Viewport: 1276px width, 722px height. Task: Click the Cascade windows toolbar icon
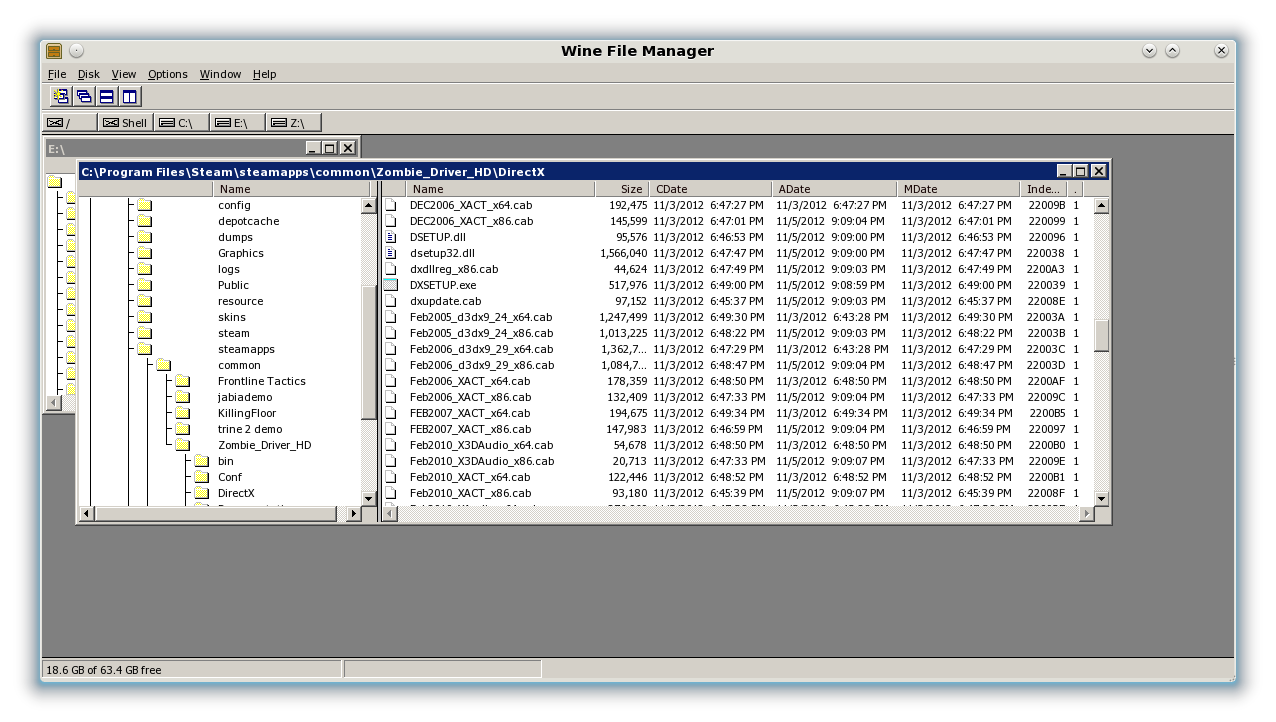pos(84,96)
